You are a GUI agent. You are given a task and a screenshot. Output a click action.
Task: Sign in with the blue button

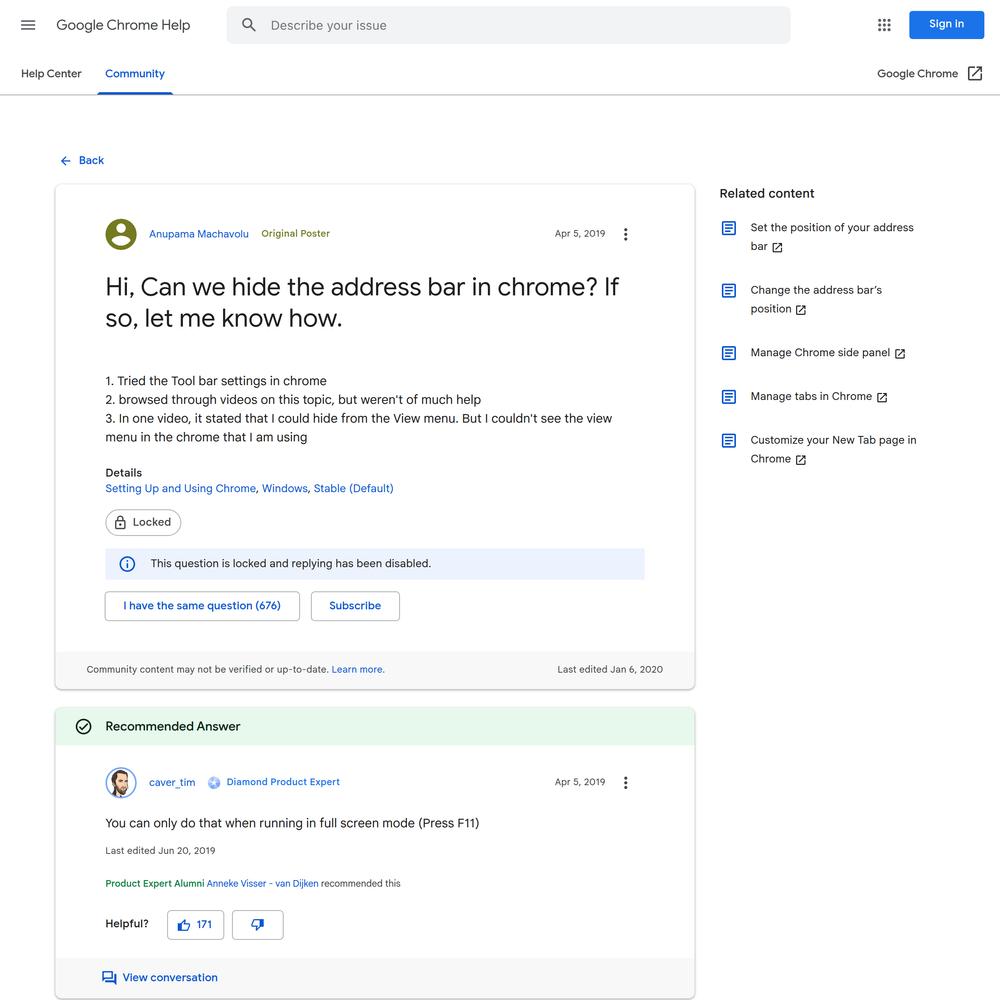coord(946,24)
